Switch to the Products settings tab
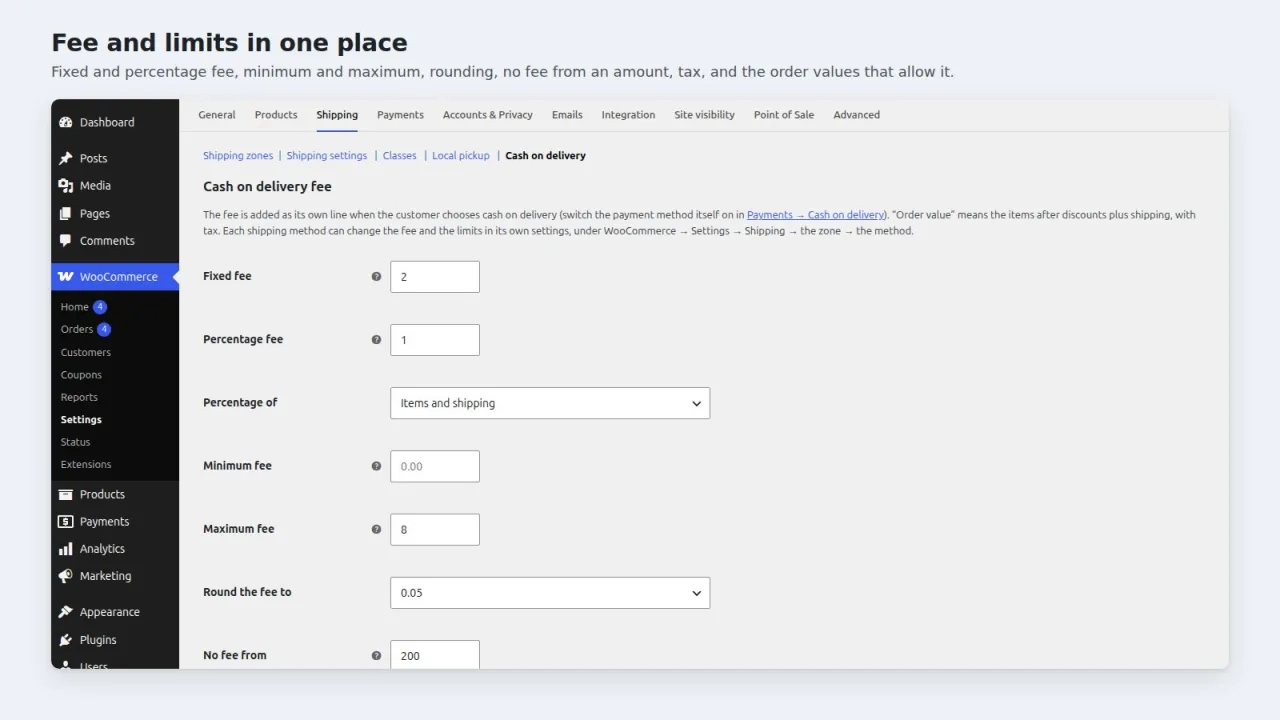 [x=276, y=115]
